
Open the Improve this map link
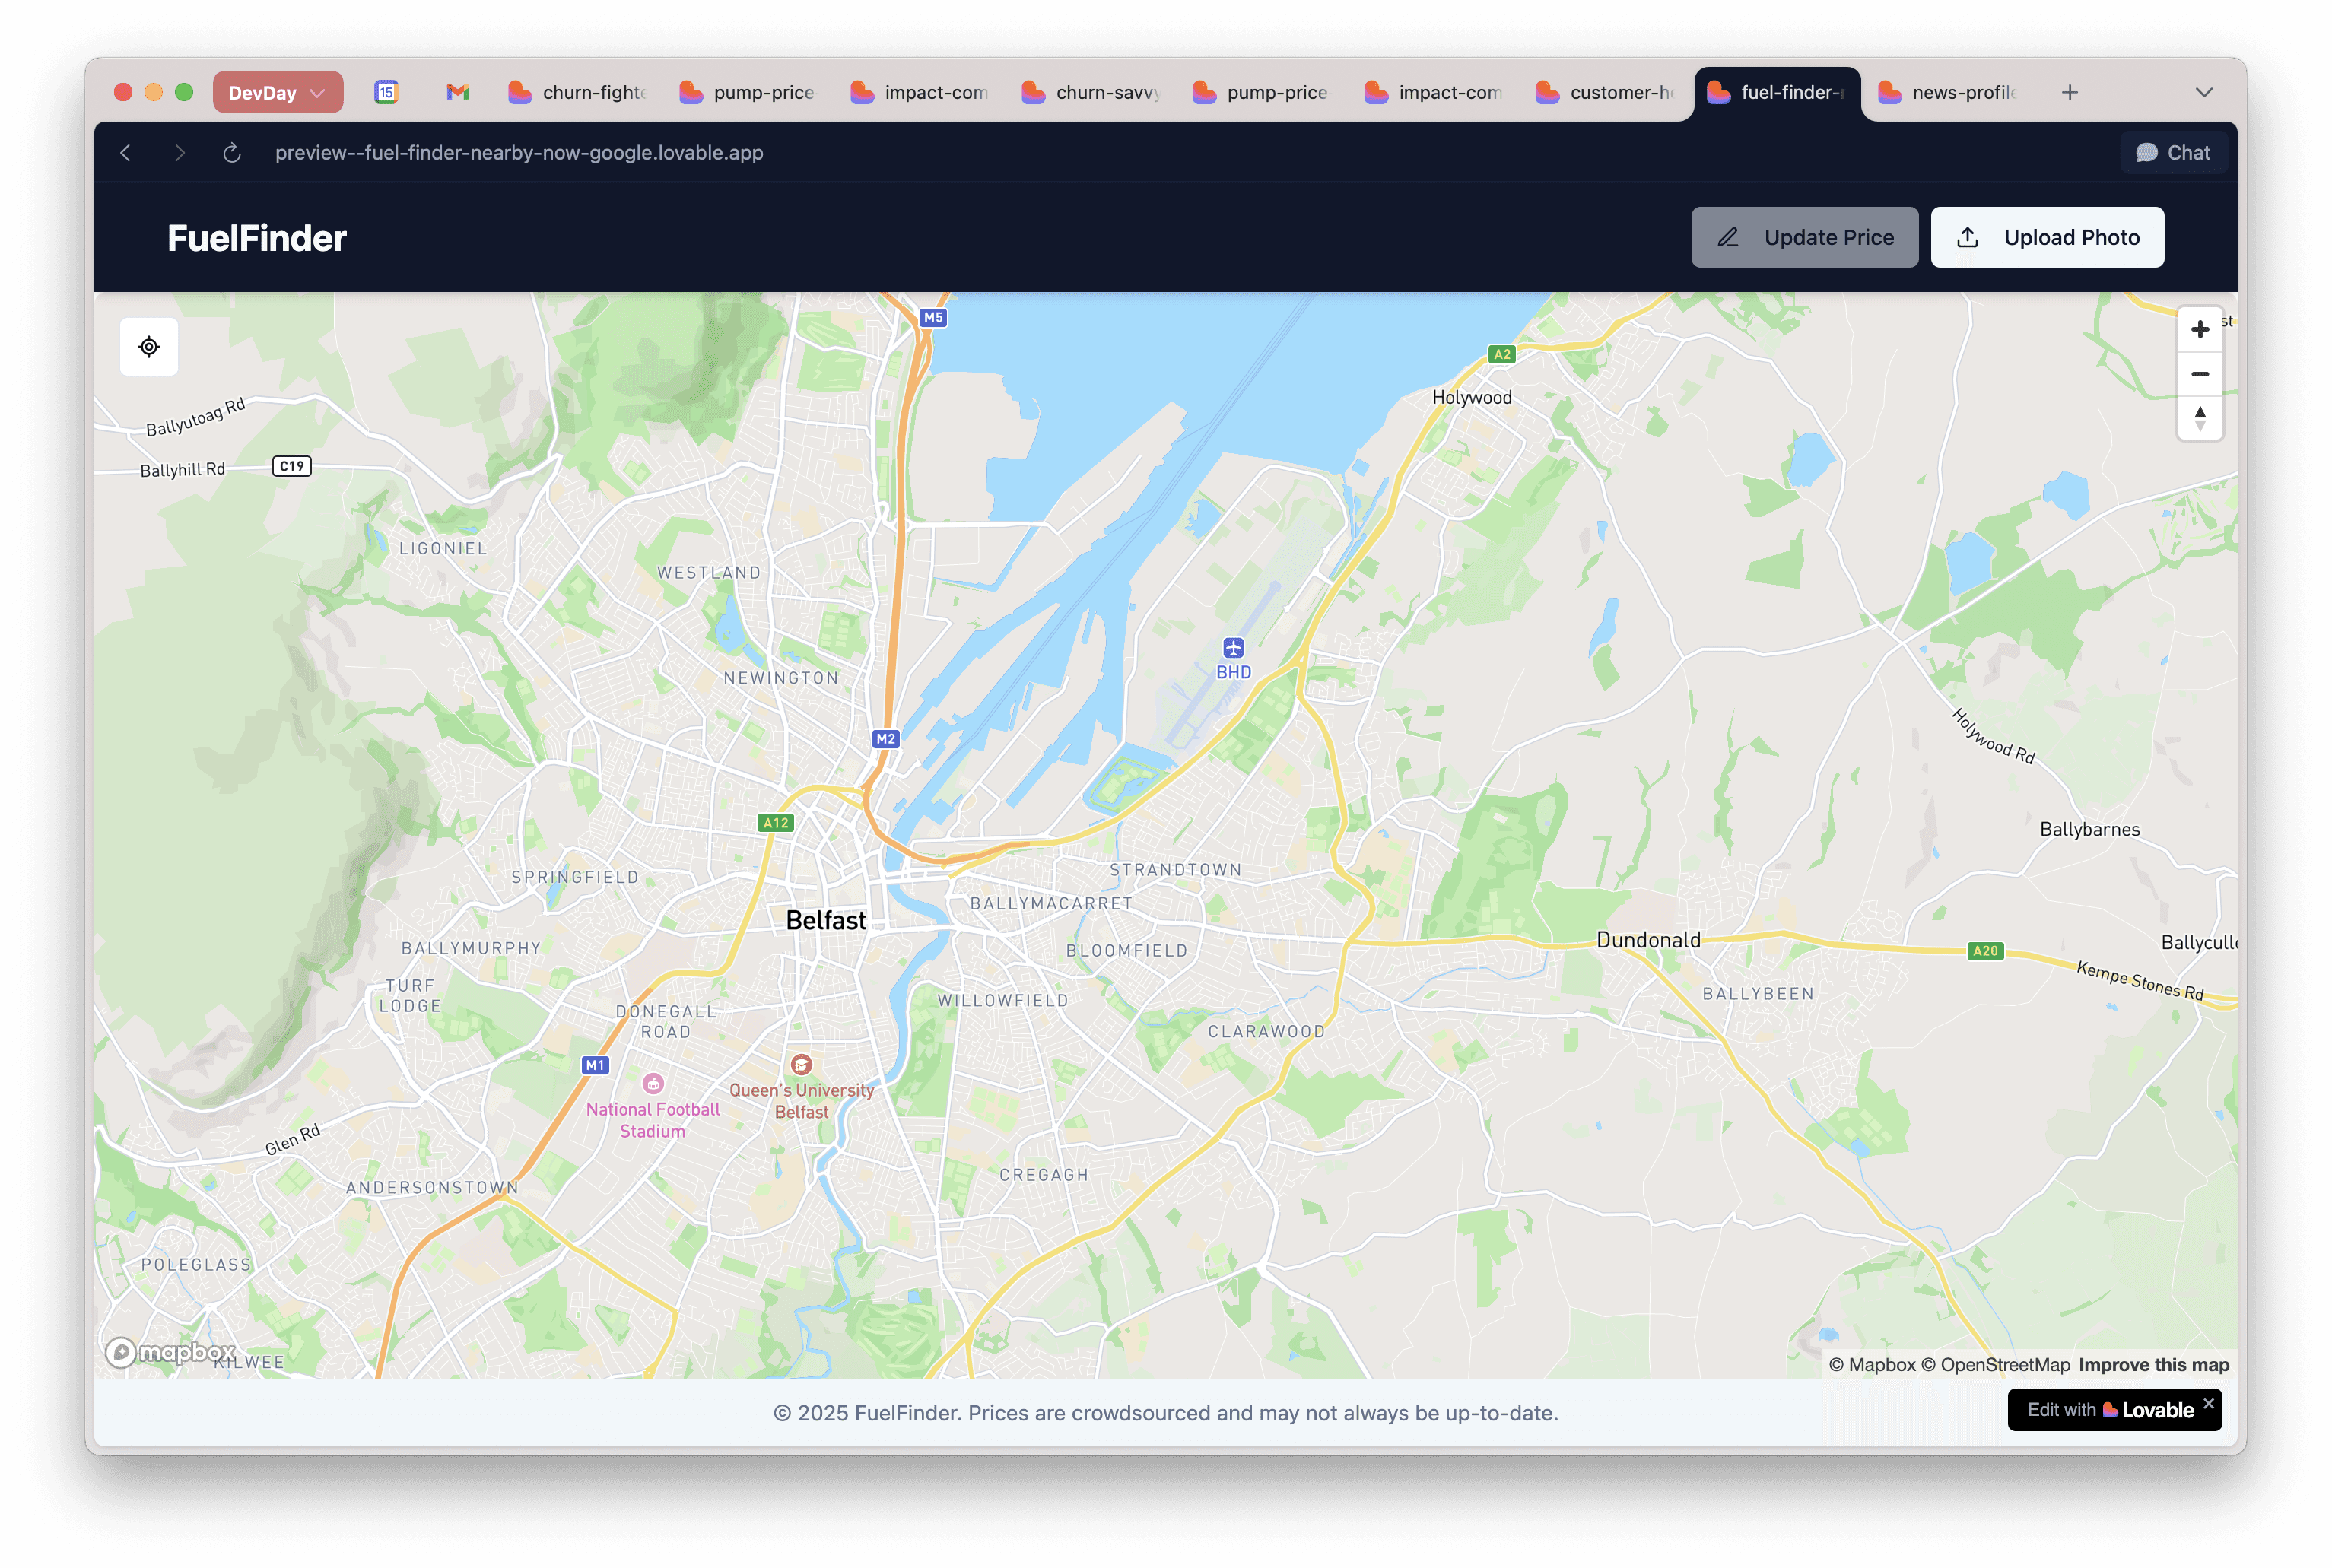(x=2153, y=1364)
